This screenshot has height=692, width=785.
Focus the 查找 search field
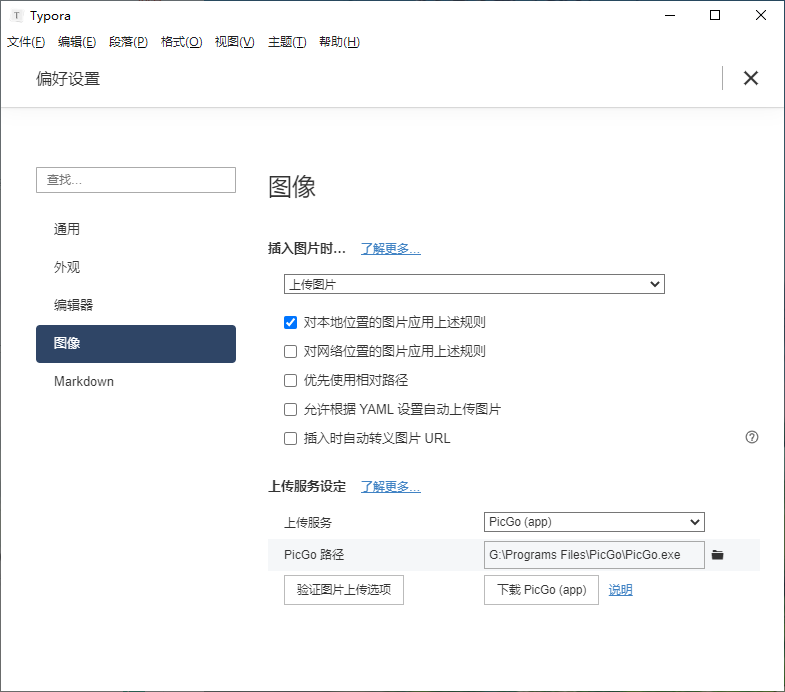click(x=136, y=180)
